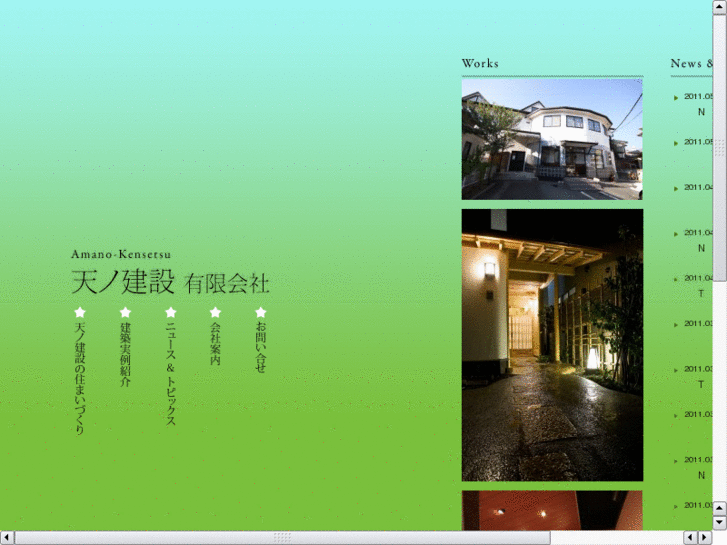Open night entrance pathway photo

(x=552, y=345)
